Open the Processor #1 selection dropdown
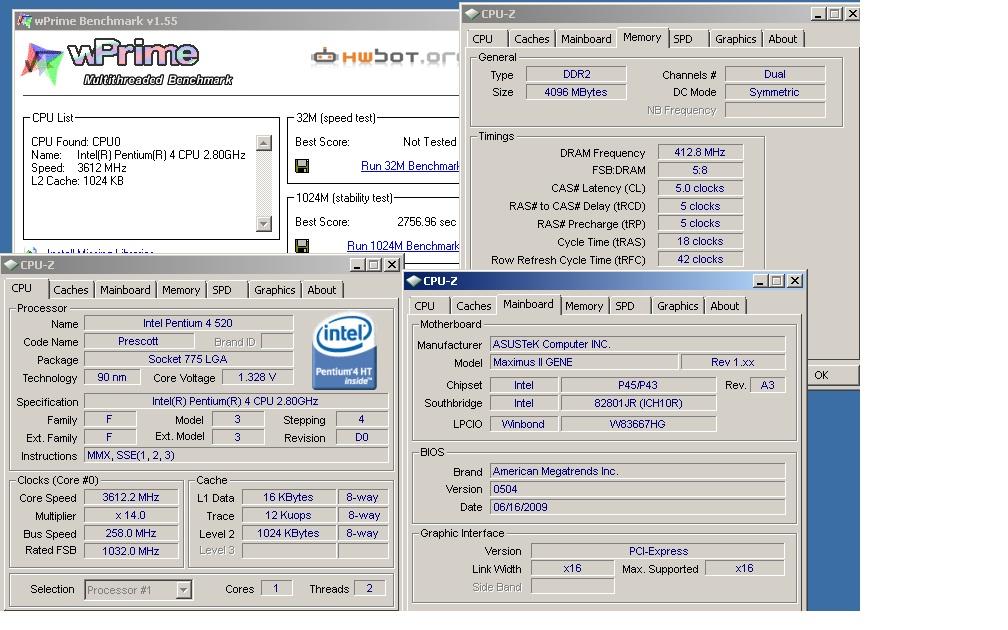The image size is (1008, 630). click(x=184, y=590)
